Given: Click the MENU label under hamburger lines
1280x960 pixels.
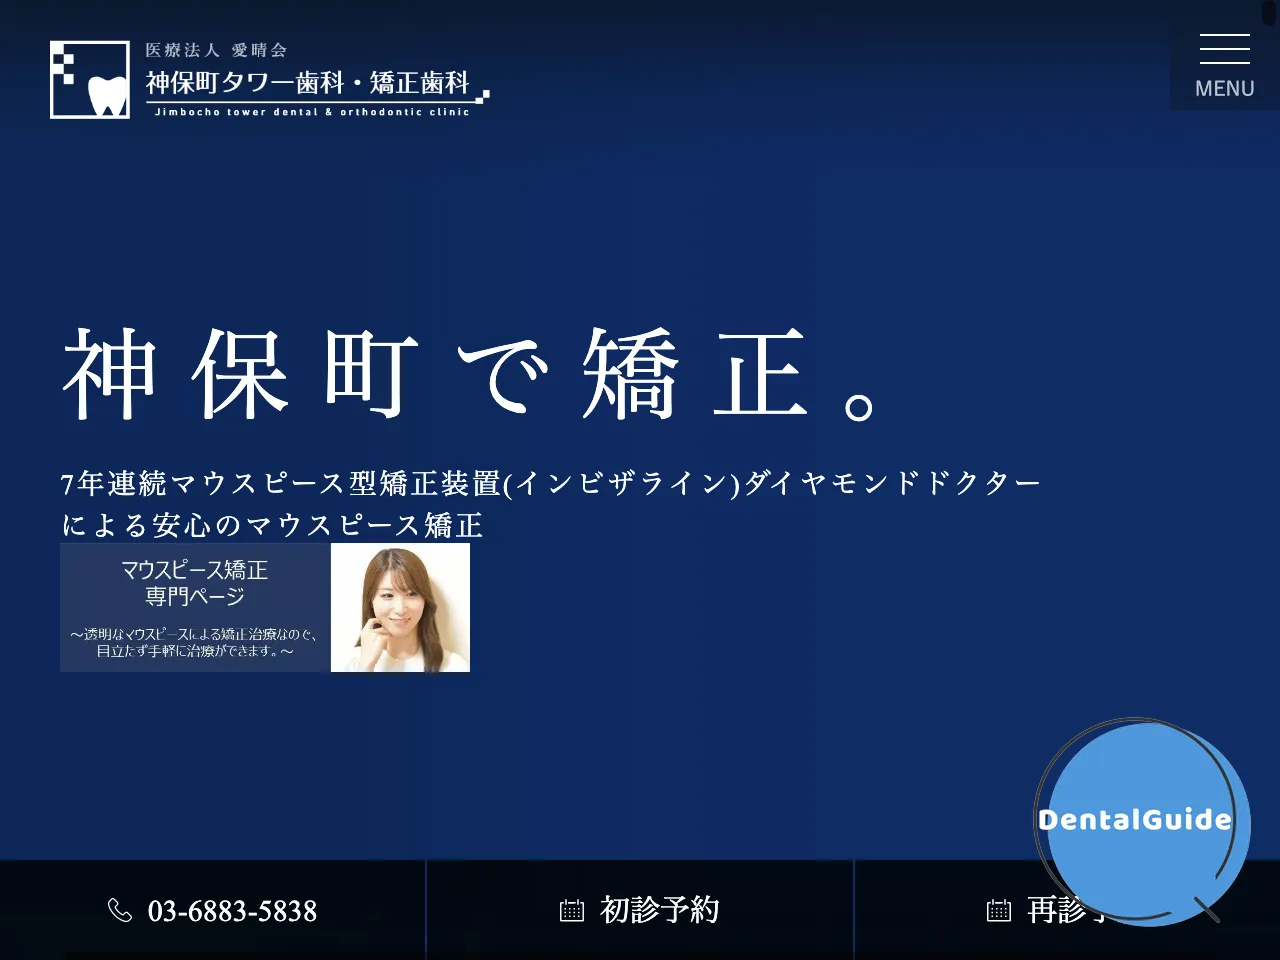Looking at the screenshot, I should coord(1223,88).
